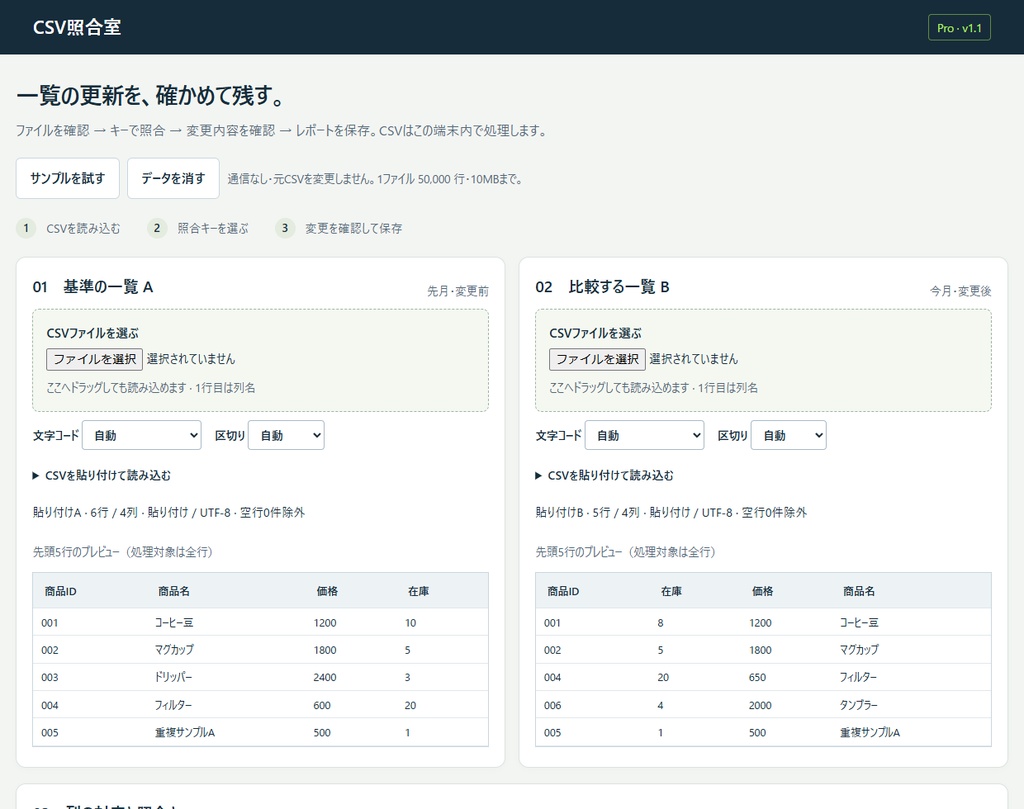Click 商品名 header in table A
This screenshot has width=1024, height=809.
(x=174, y=592)
